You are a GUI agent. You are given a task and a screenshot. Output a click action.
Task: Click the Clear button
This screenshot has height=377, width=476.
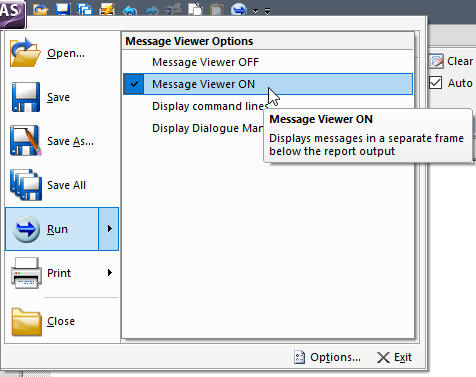[x=451, y=61]
